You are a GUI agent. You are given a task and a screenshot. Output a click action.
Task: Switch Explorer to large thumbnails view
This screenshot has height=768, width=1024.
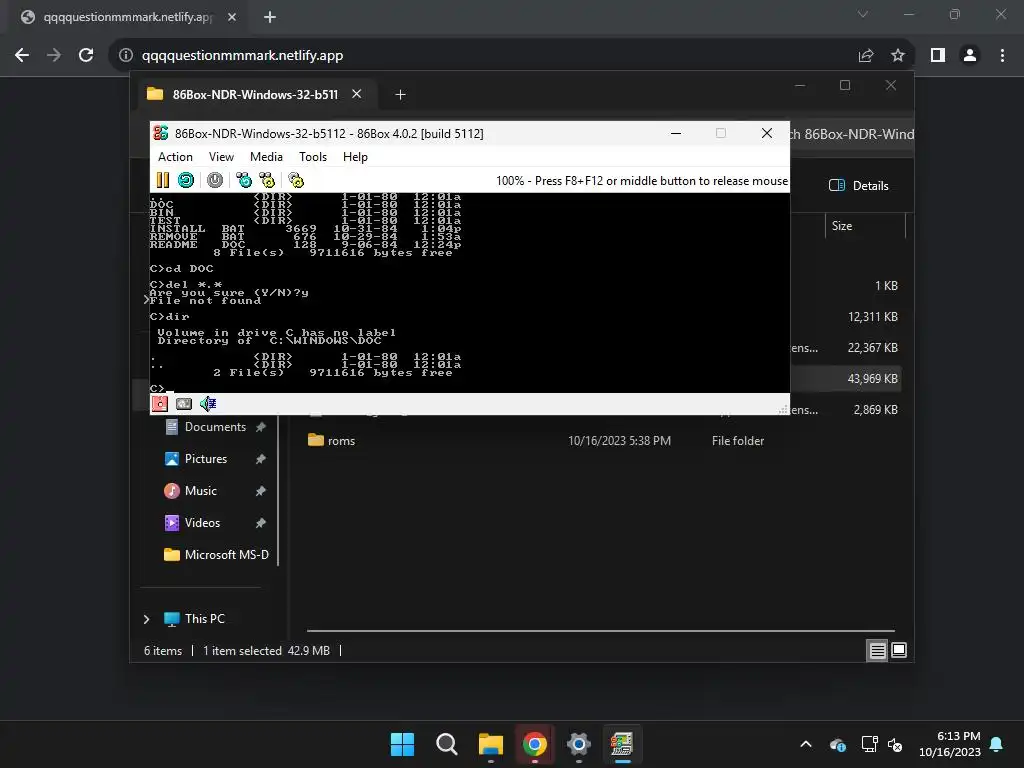899,650
